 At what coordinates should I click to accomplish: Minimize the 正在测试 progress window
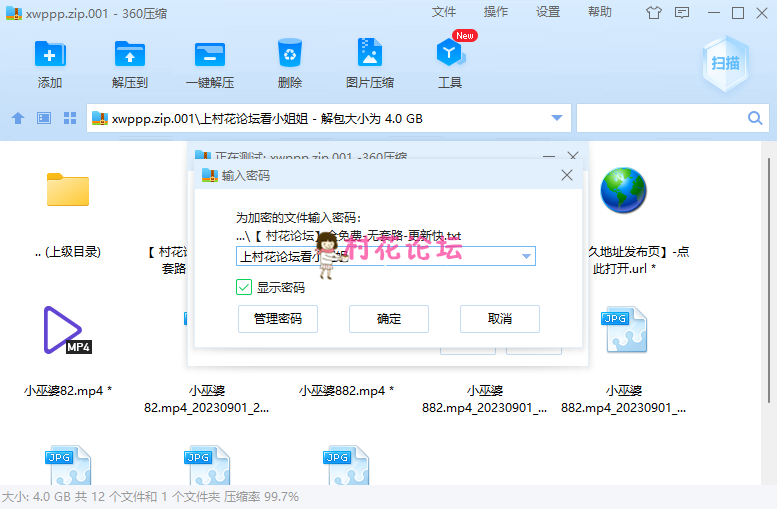click(x=549, y=157)
